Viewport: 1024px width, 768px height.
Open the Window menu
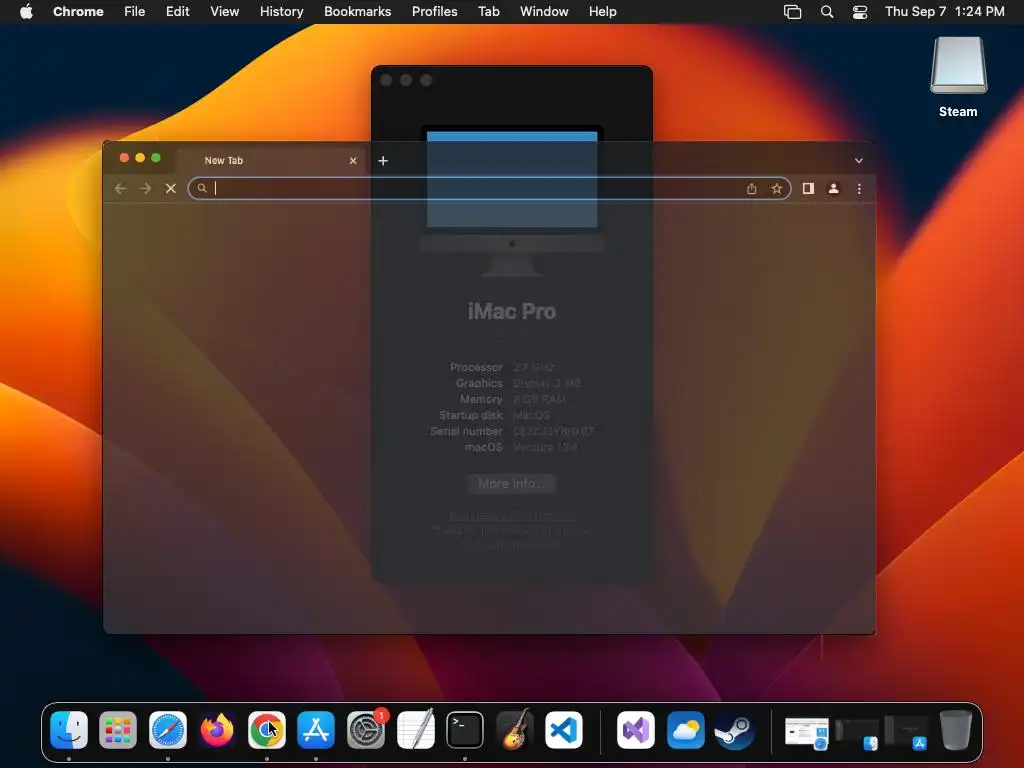pyautogui.click(x=544, y=12)
